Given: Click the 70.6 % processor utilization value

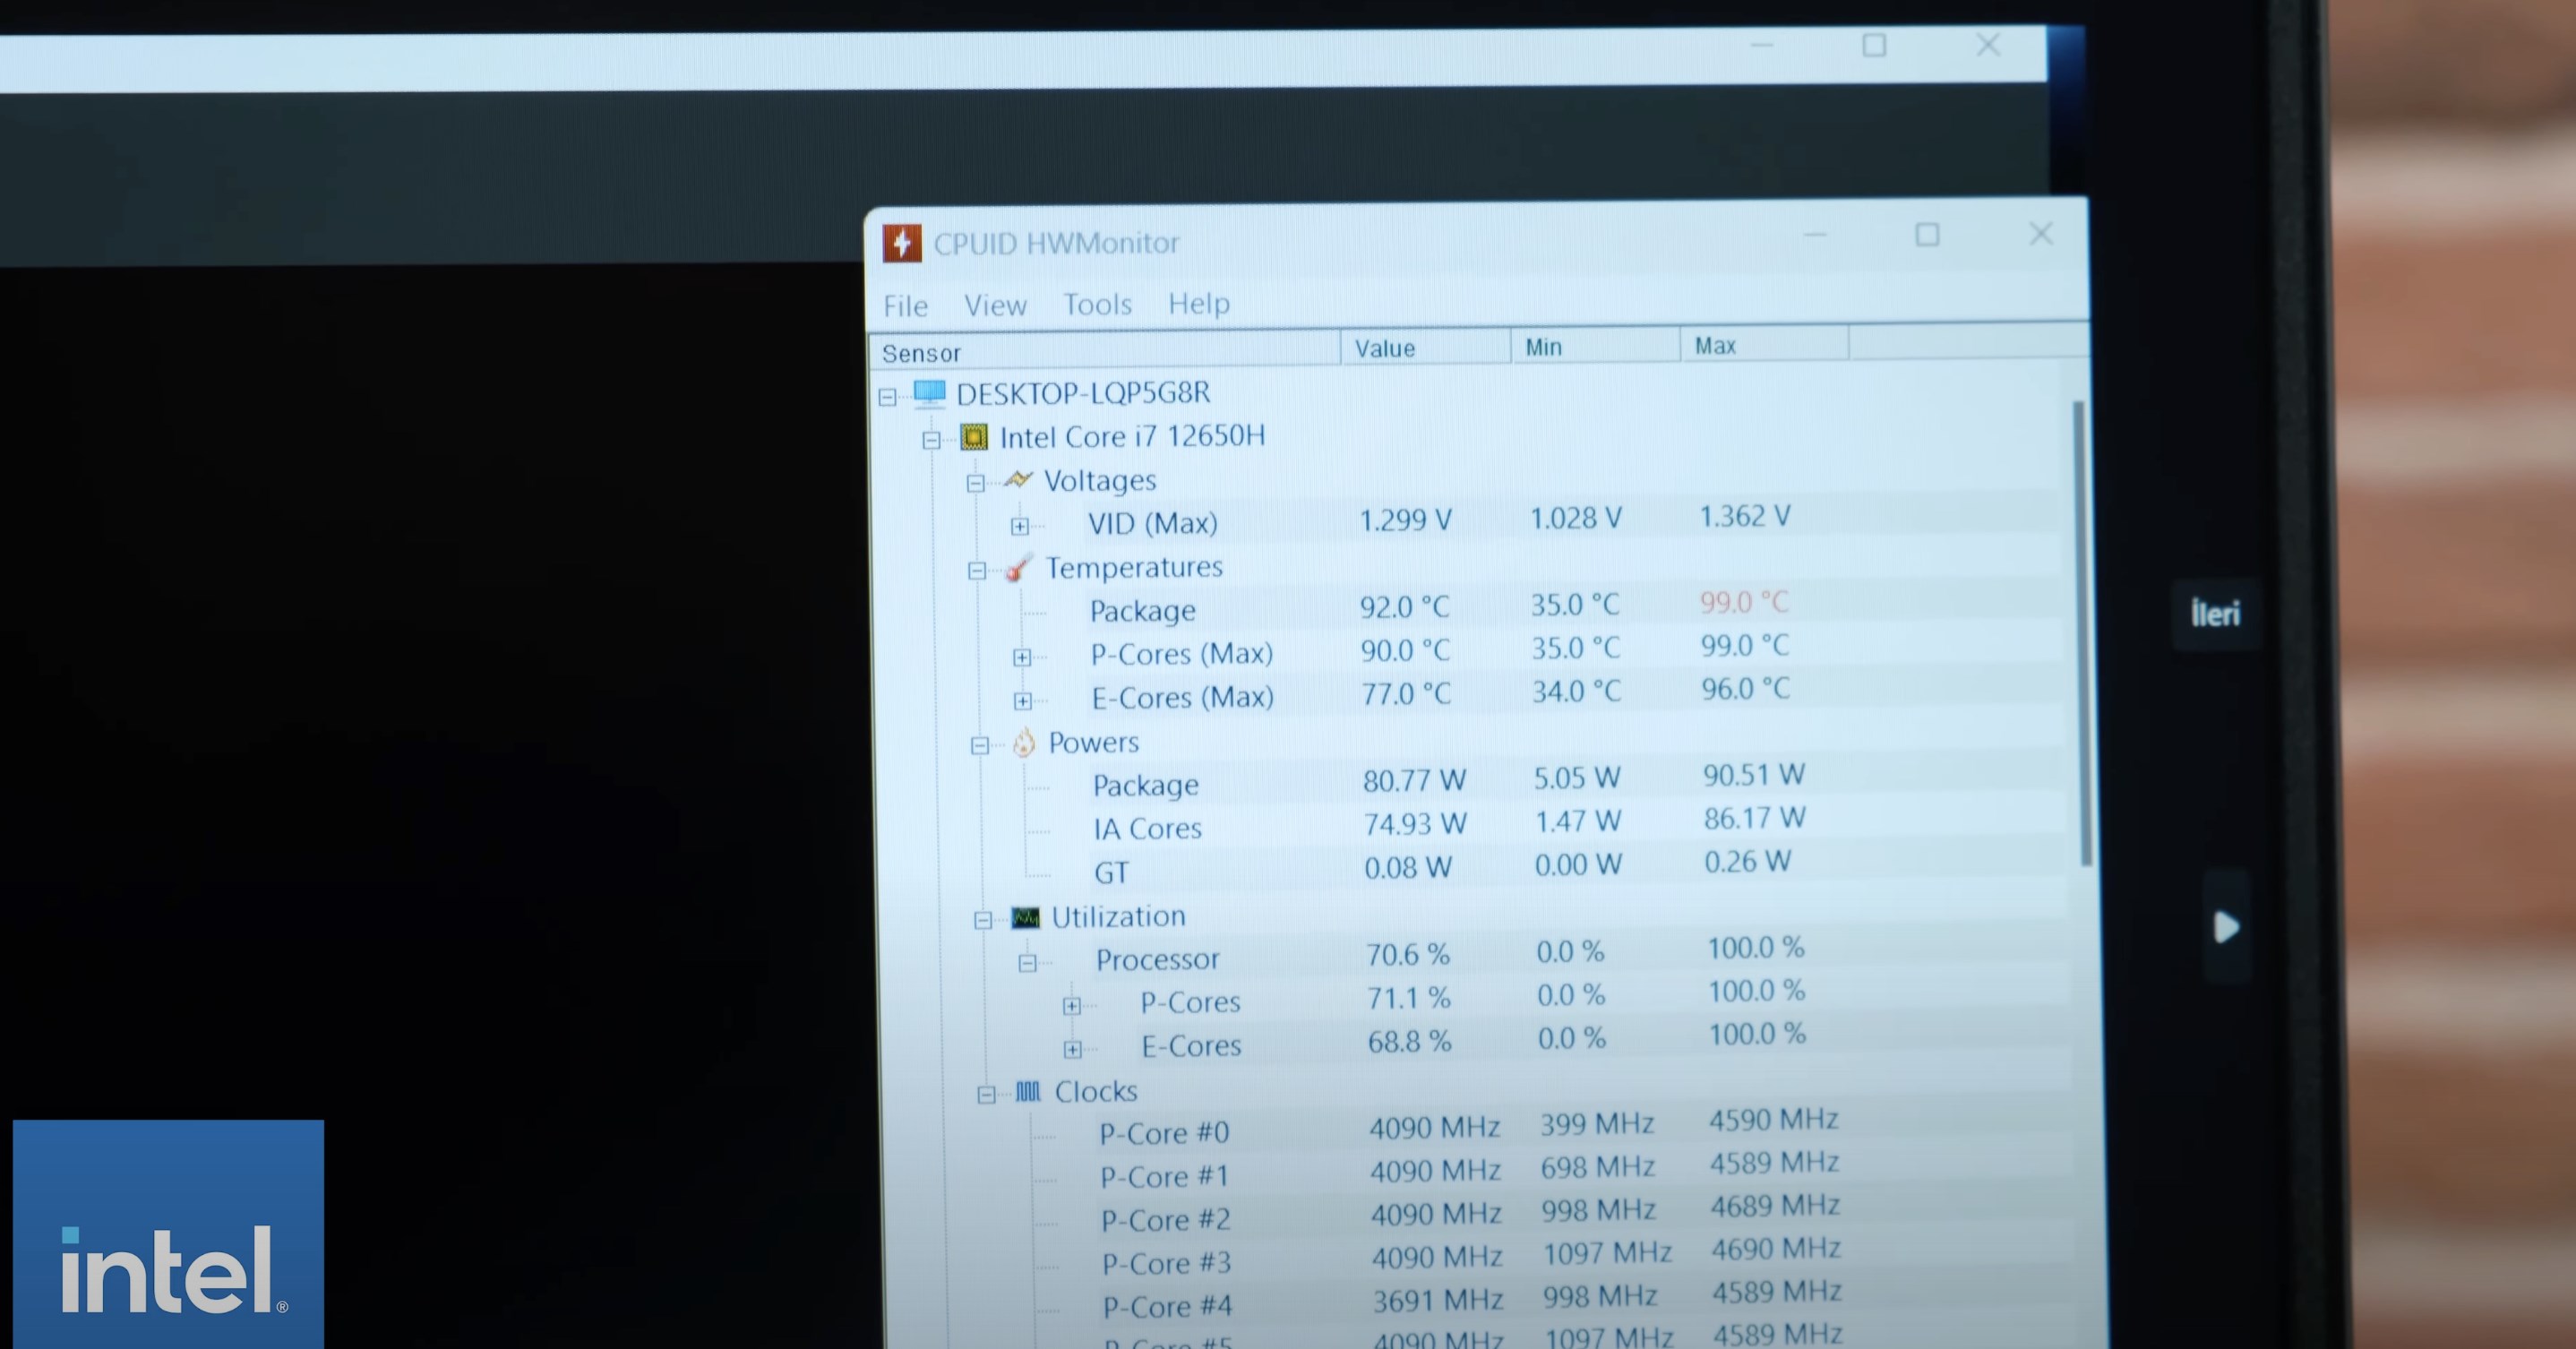Looking at the screenshot, I should 1408,954.
